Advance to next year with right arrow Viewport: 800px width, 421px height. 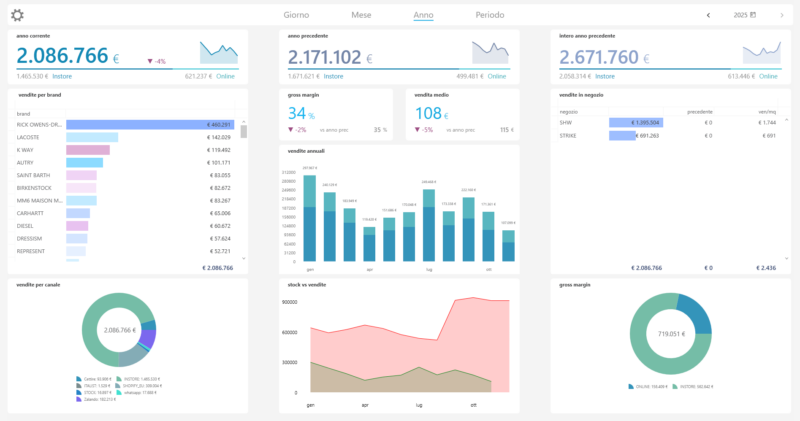[782, 15]
